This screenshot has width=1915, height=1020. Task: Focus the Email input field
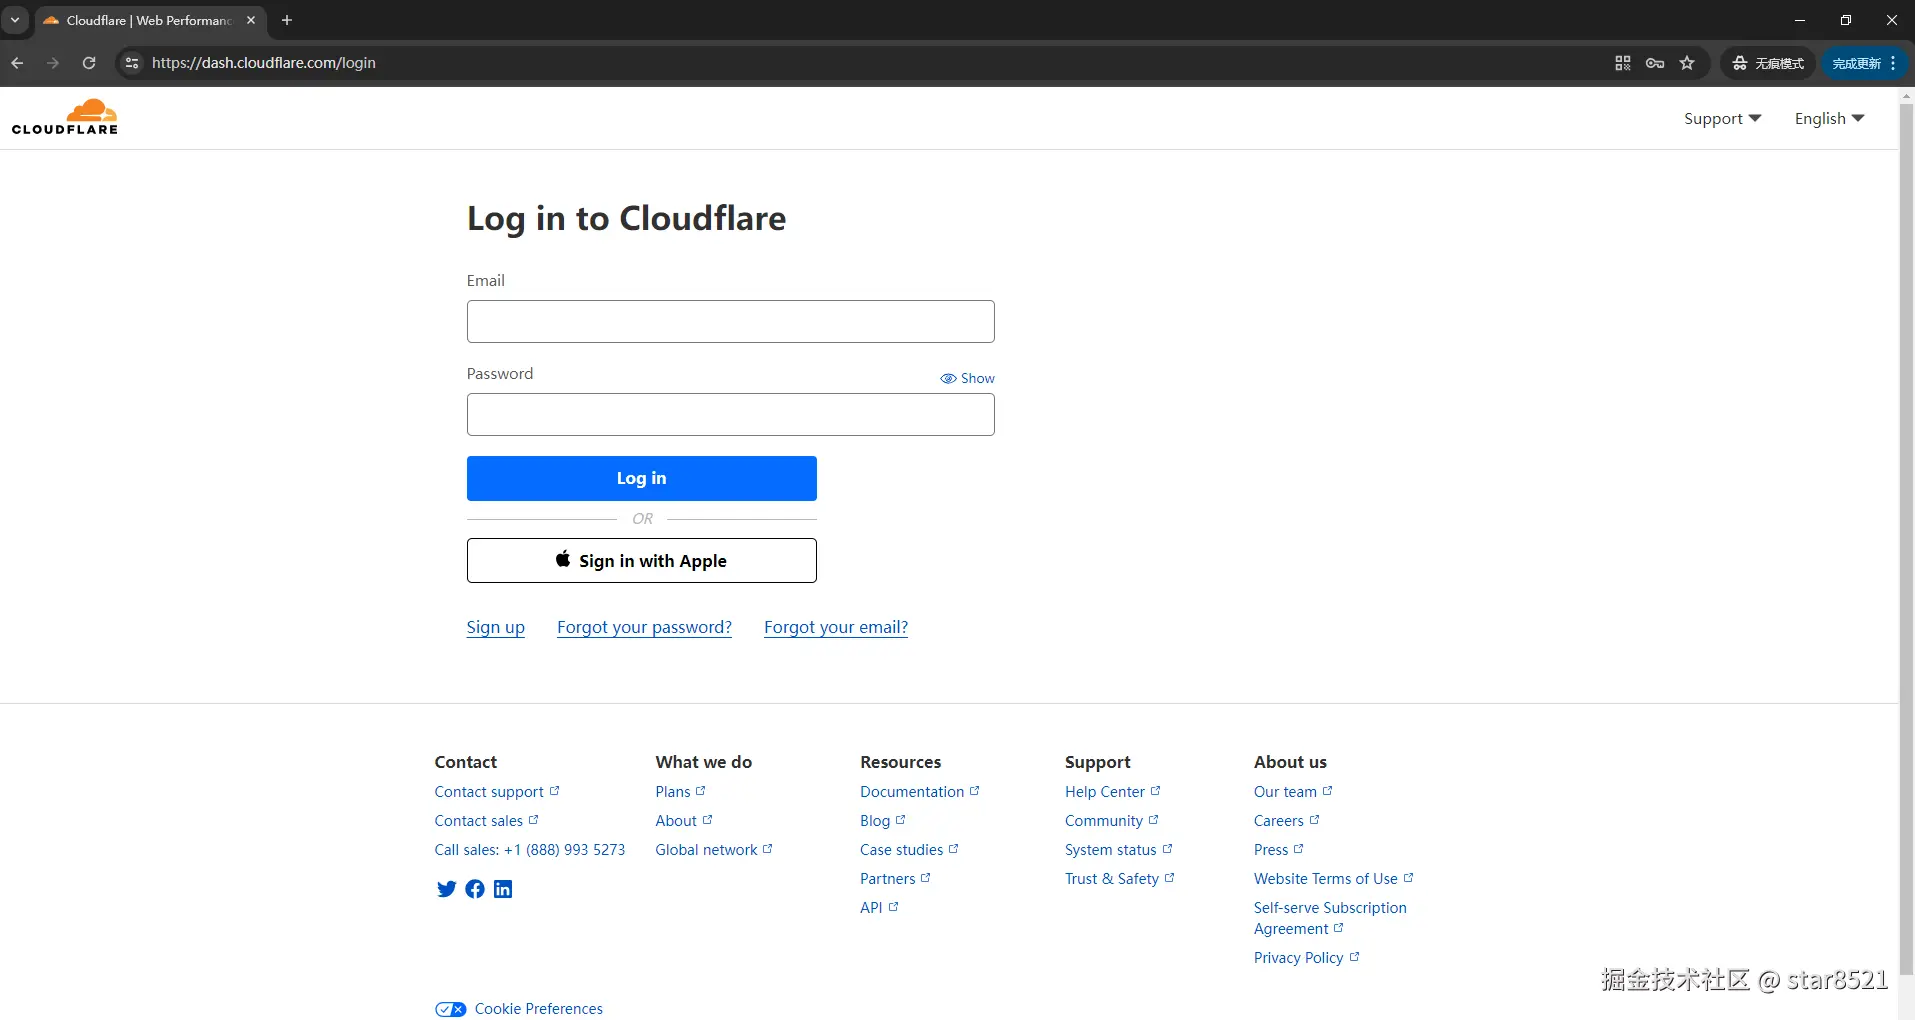pos(730,322)
